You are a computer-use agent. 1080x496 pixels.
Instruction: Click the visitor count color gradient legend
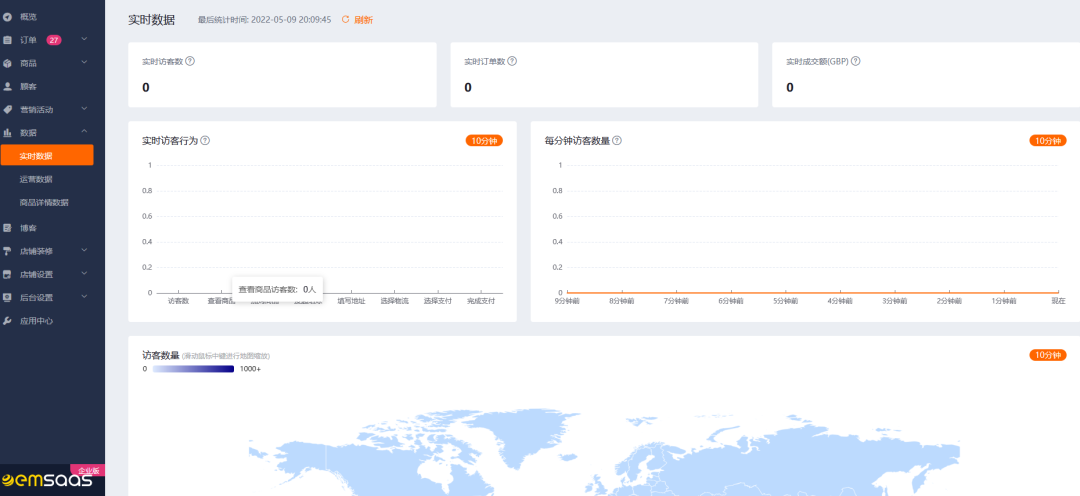pos(193,369)
